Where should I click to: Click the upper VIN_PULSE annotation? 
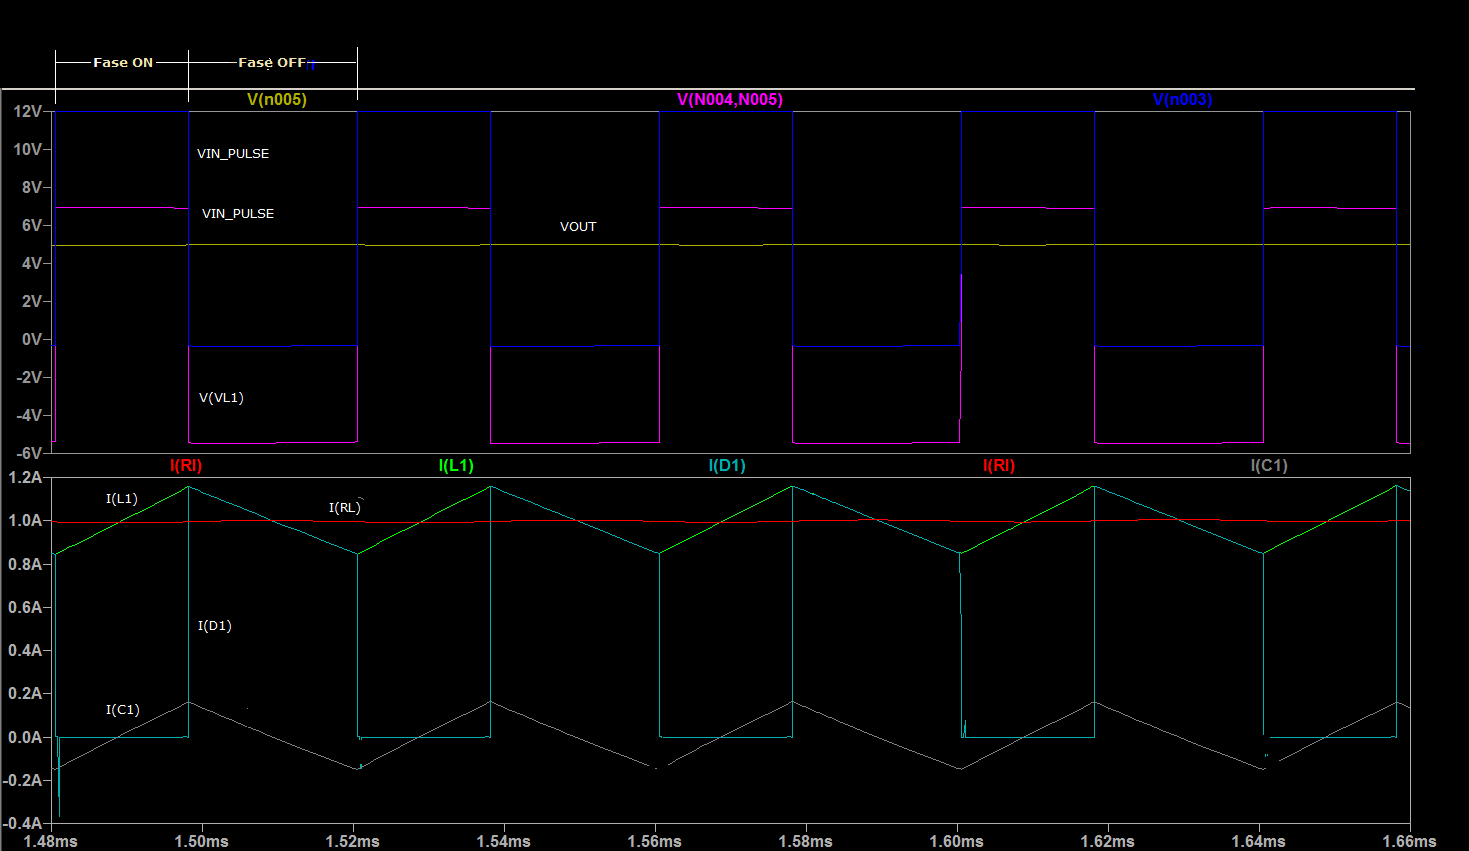[x=233, y=153]
